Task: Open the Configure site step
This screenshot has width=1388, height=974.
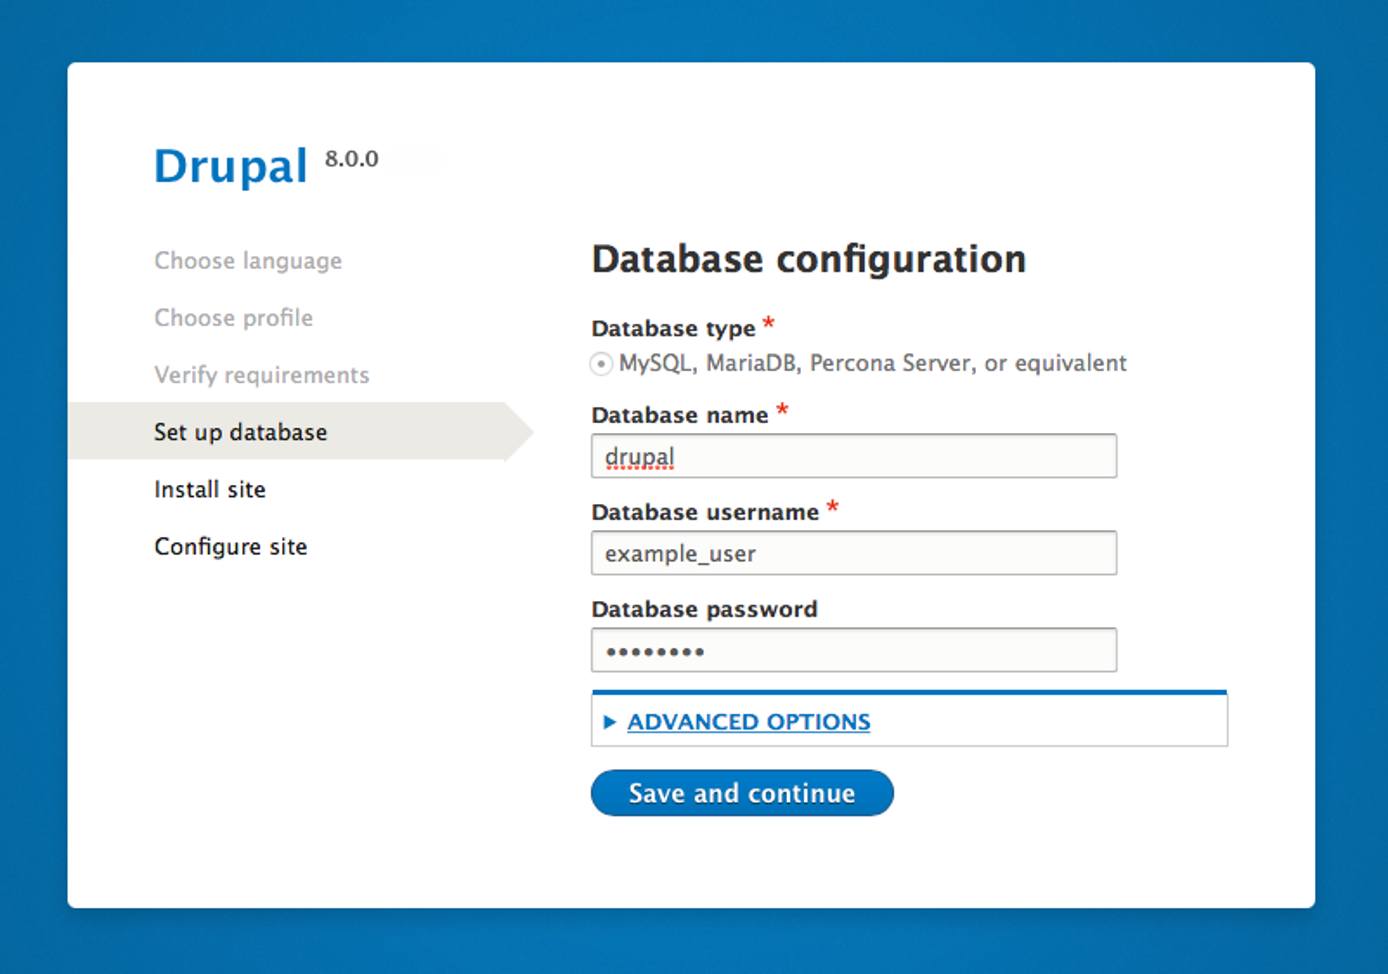Action: (230, 547)
